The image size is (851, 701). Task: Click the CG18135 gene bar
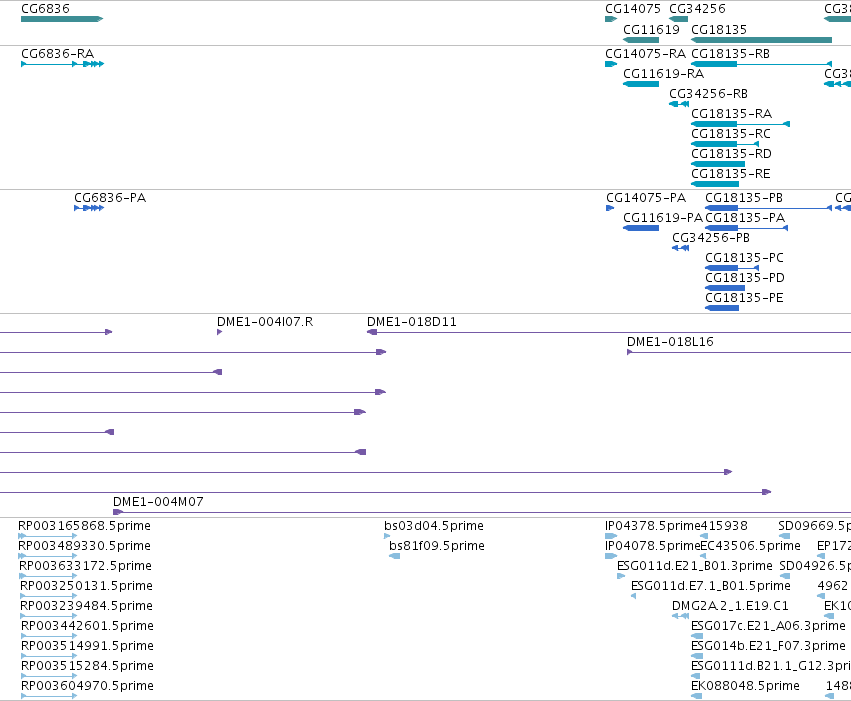761,40
